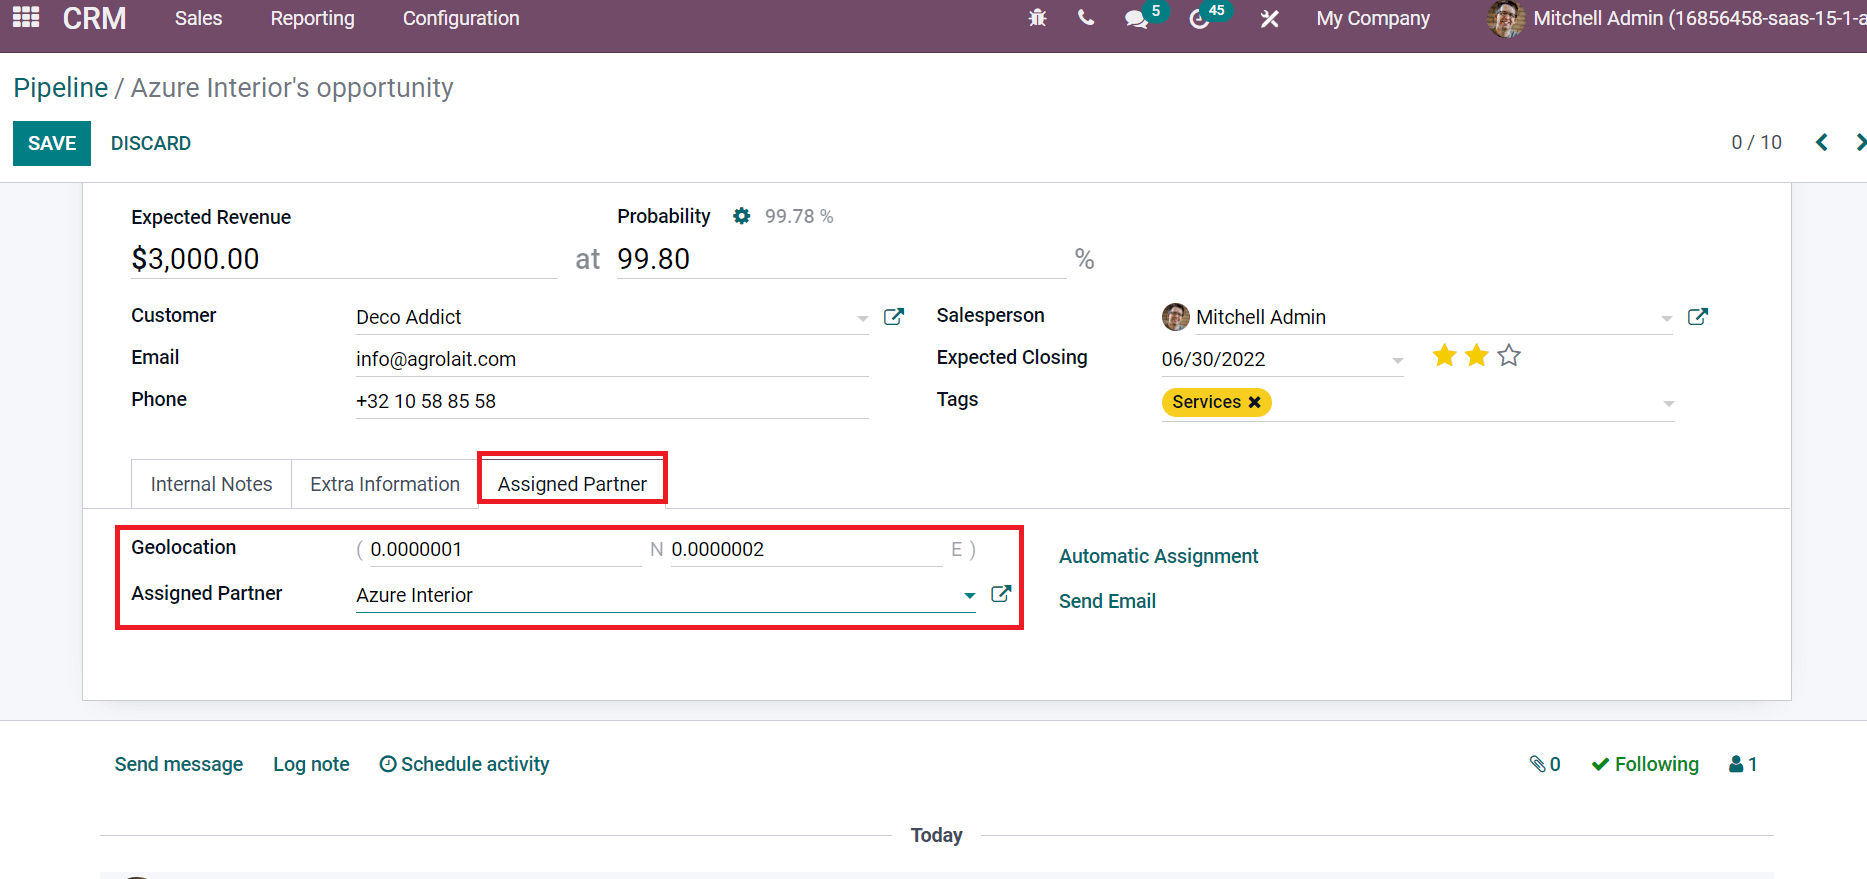Click Probability field 99.80
The image size is (1867, 879).
(841, 259)
